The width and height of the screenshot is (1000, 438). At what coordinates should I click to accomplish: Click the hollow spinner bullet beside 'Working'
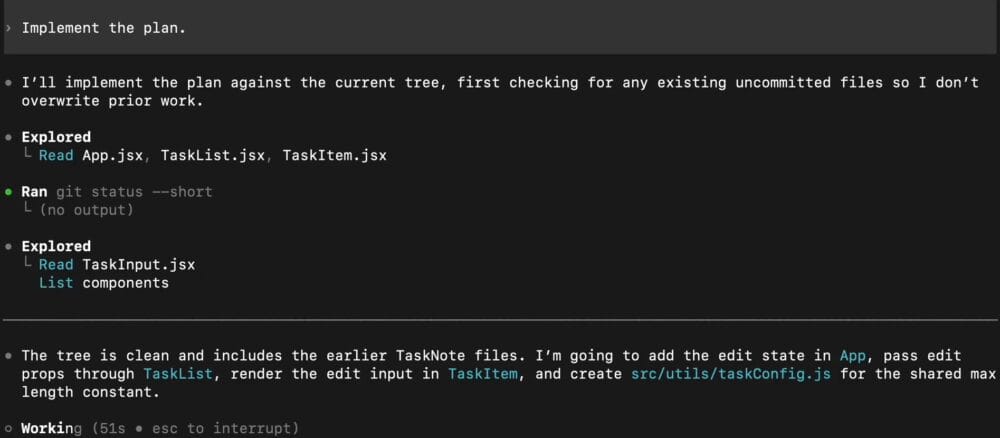pyautogui.click(x=8, y=428)
